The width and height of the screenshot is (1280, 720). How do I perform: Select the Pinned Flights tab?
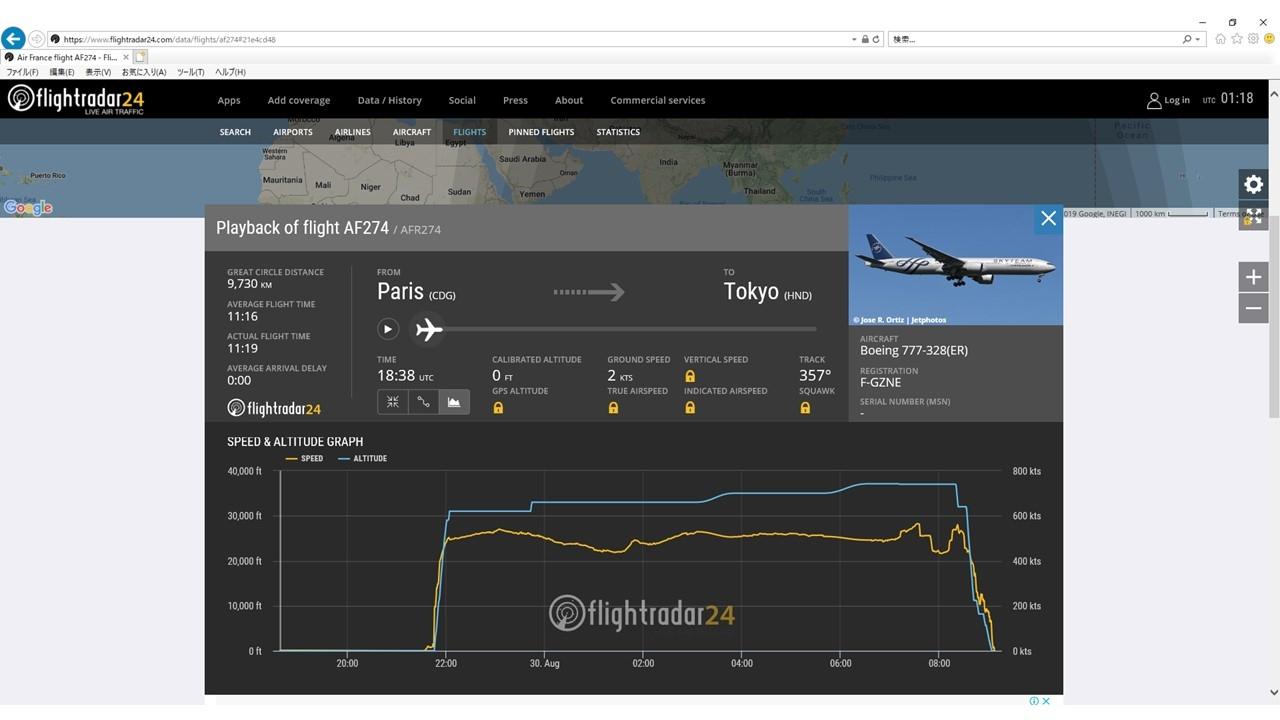[541, 132]
